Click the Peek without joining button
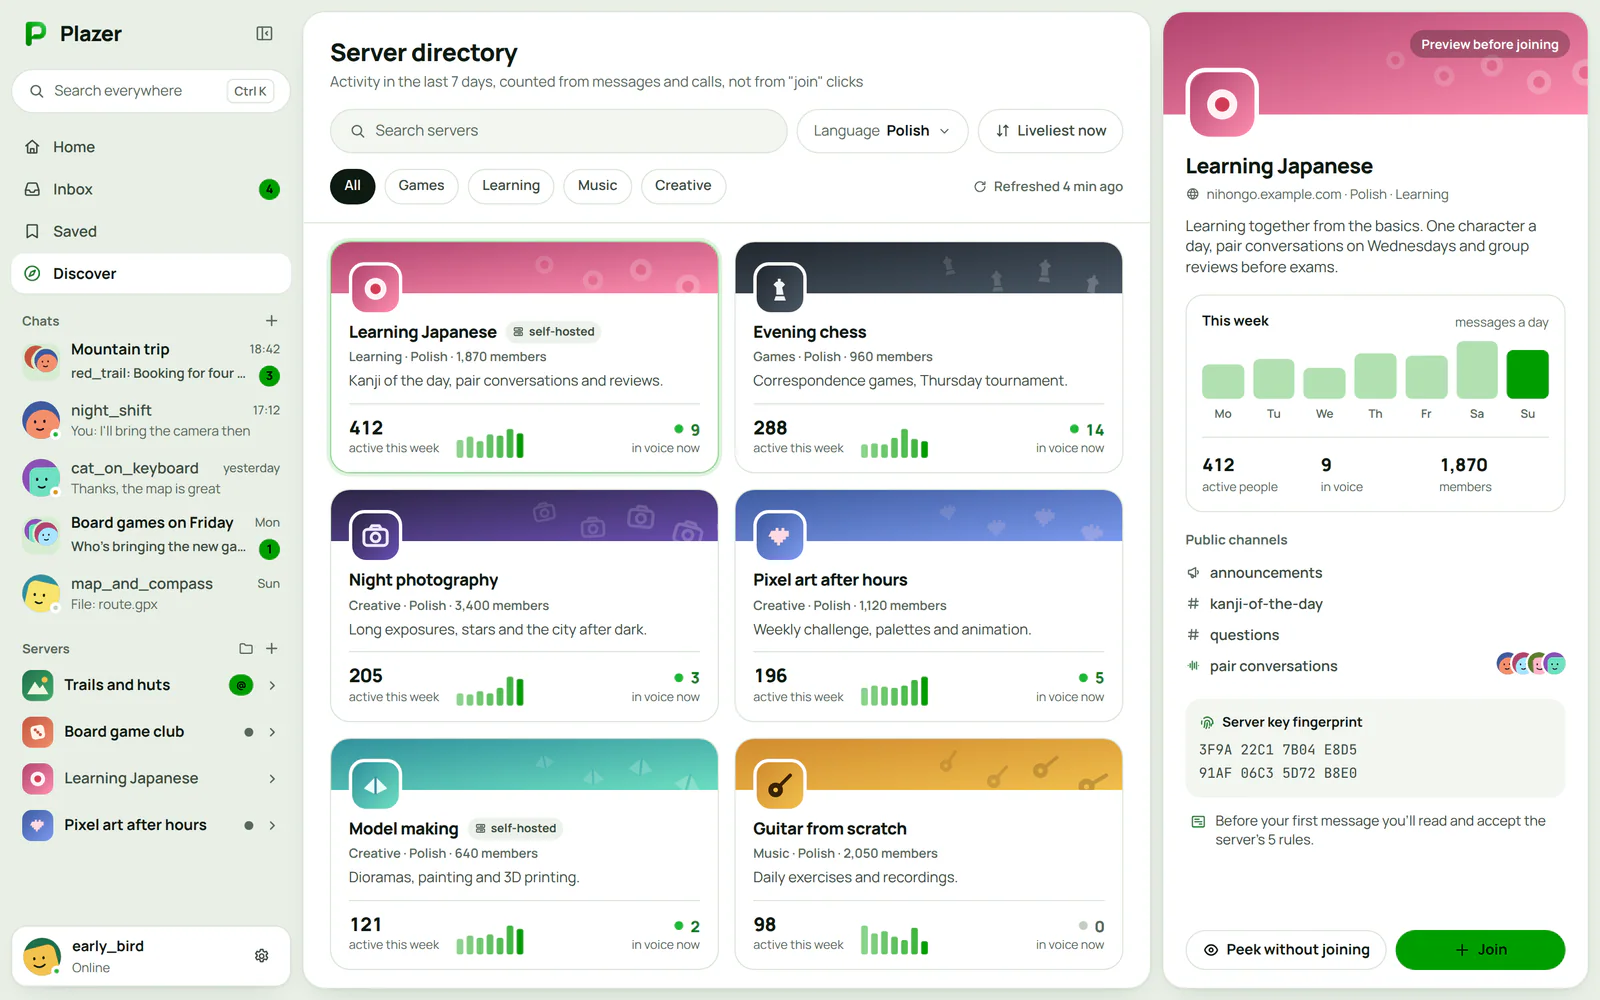Screen dimensions: 1600x1000 [x=1286, y=950]
